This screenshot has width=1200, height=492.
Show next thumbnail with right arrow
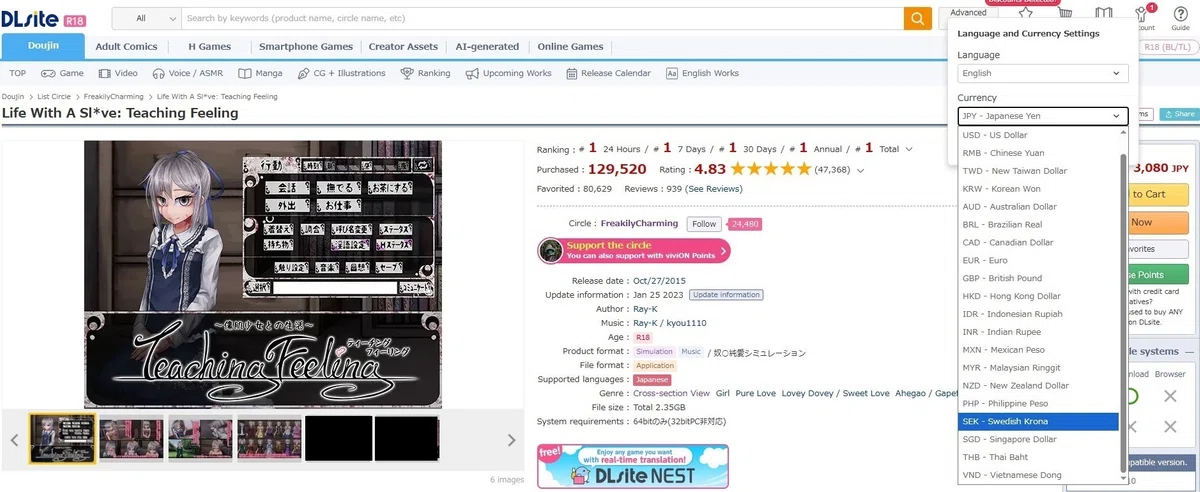pyautogui.click(x=511, y=440)
